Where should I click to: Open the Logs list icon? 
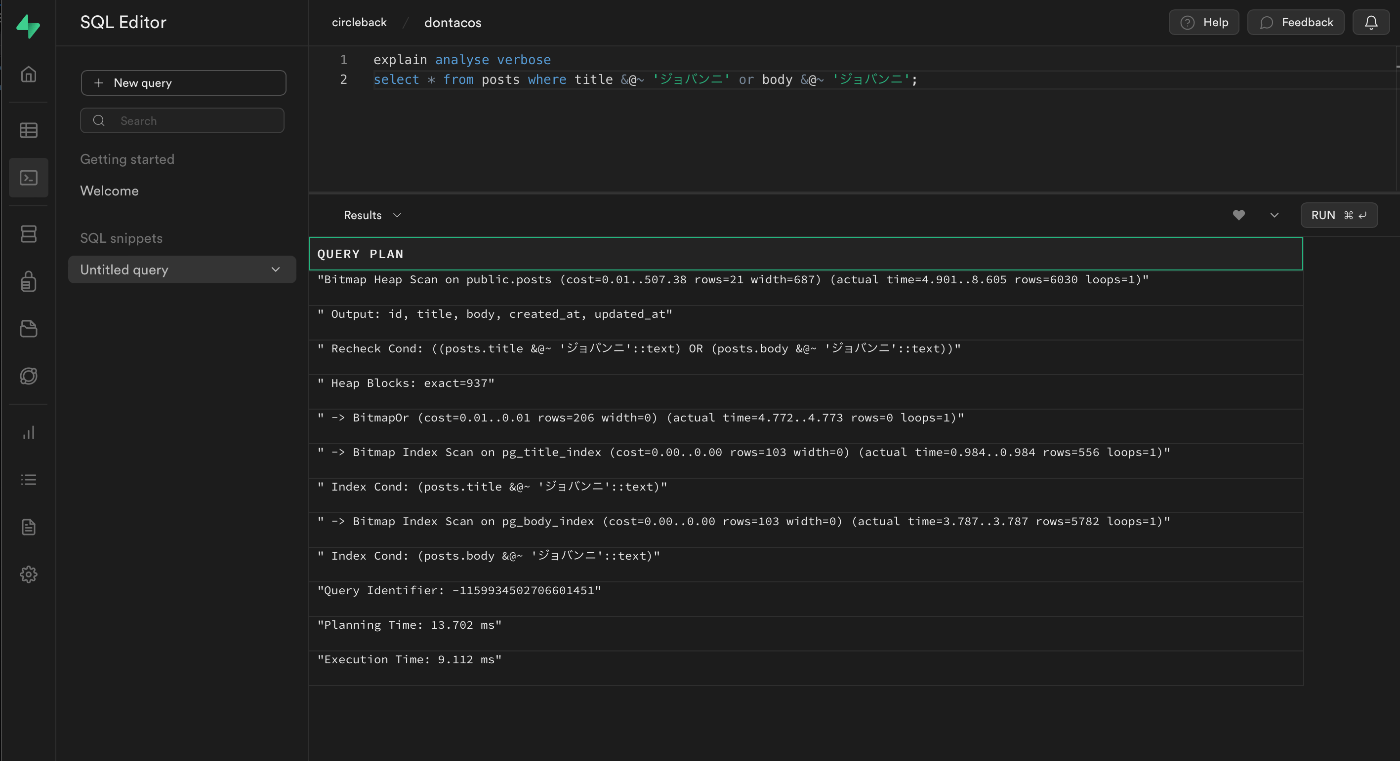(x=29, y=480)
